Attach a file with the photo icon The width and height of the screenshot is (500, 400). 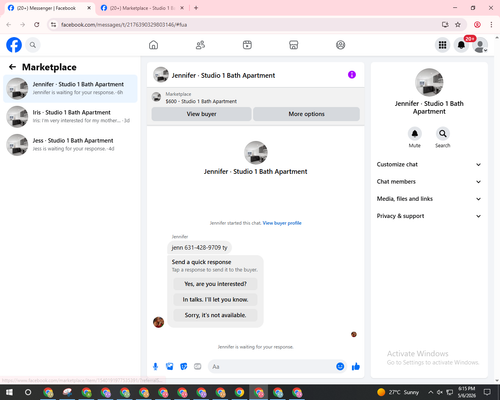coord(170,367)
